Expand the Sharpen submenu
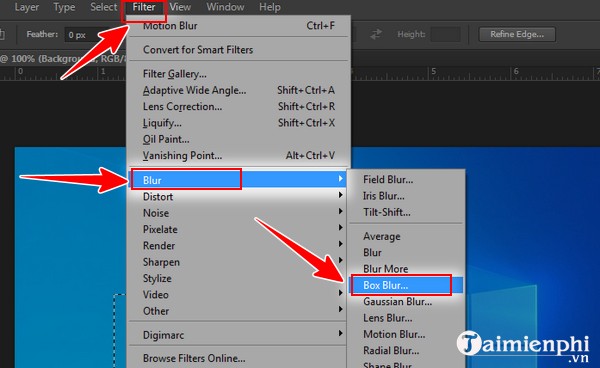The image size is (600, 368). point(238,262)
